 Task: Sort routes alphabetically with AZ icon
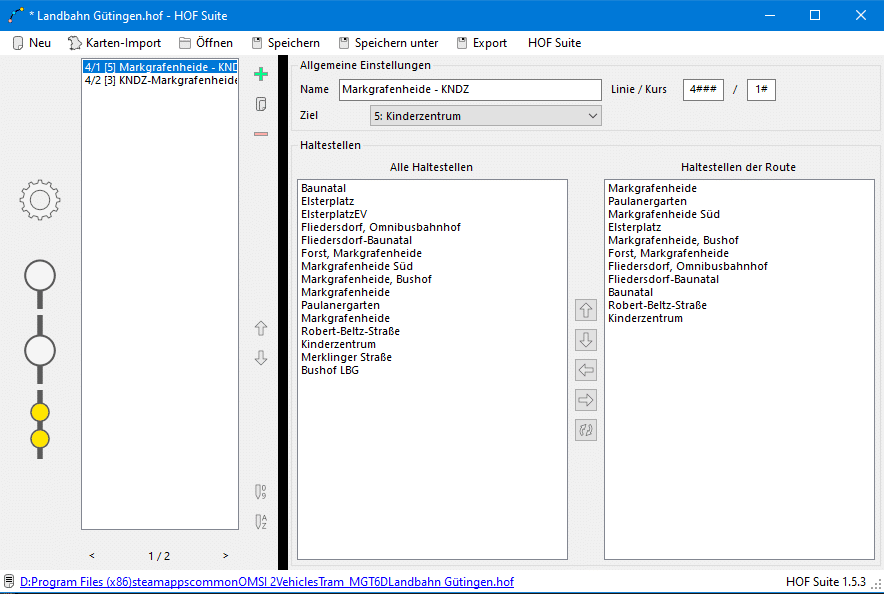click(x=261, y=521)
